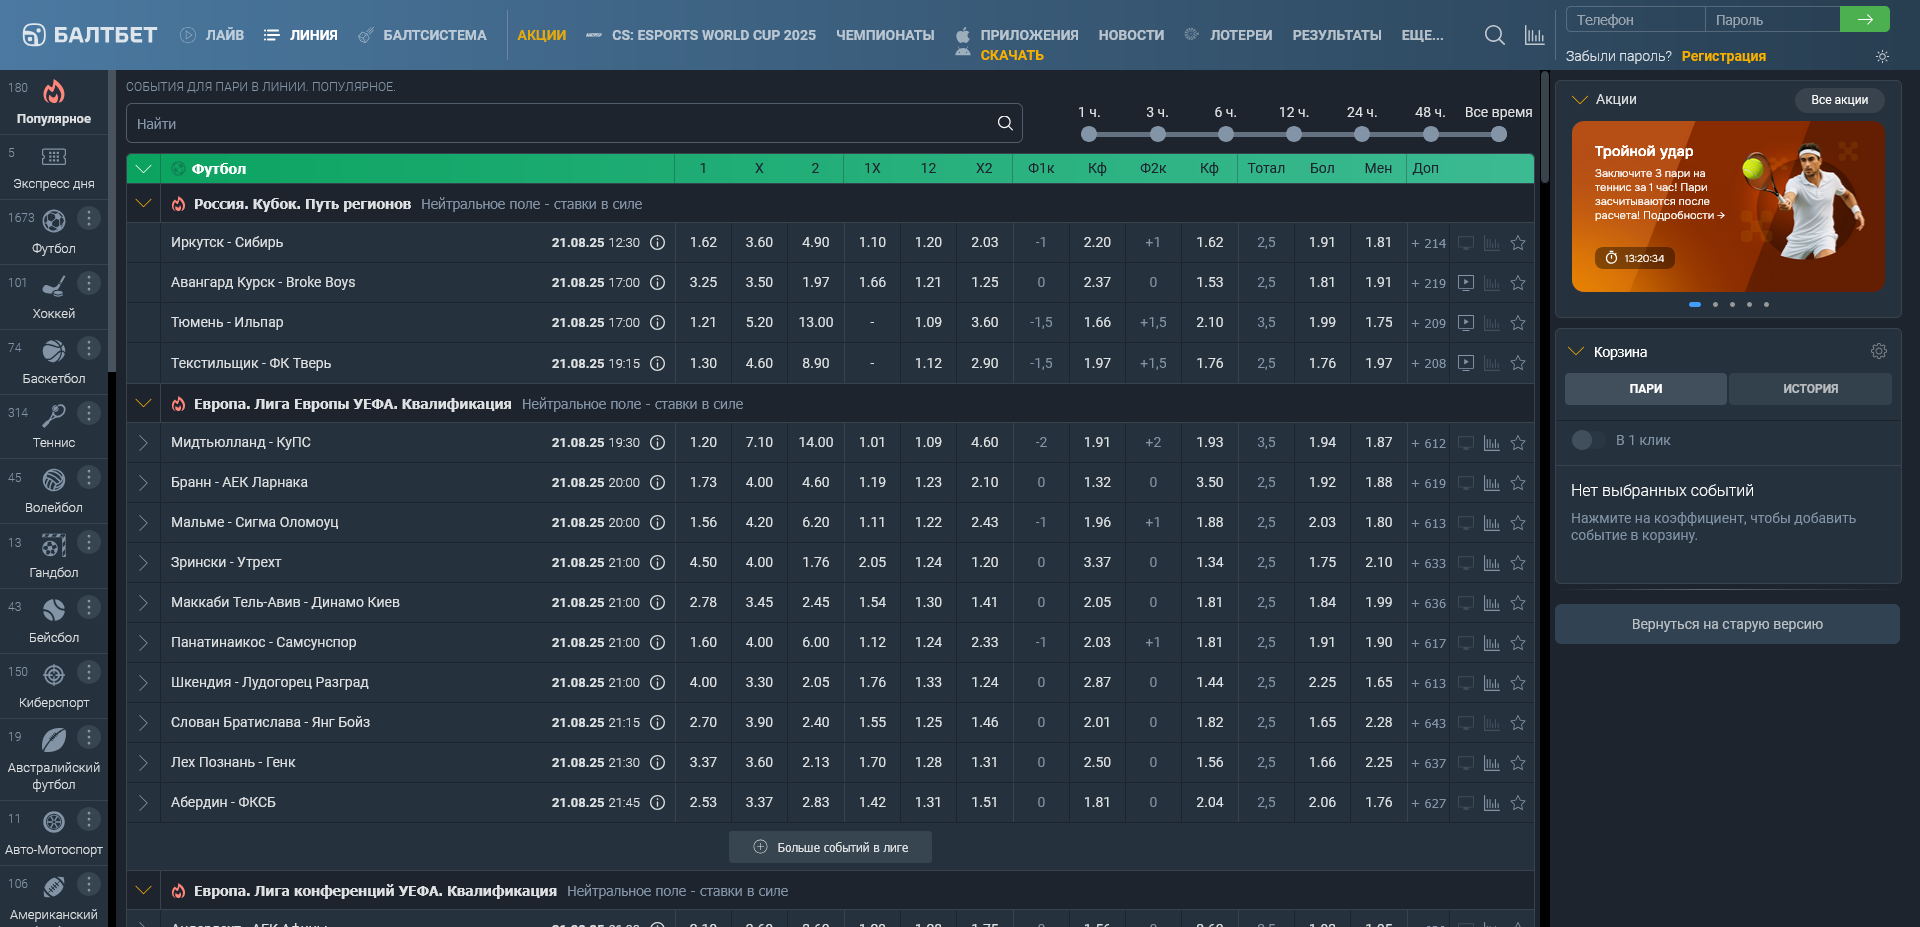This screenshot has height=927, width=1920.
Task: Open the statistics chart icon in header
Action: click(1534, 35)
